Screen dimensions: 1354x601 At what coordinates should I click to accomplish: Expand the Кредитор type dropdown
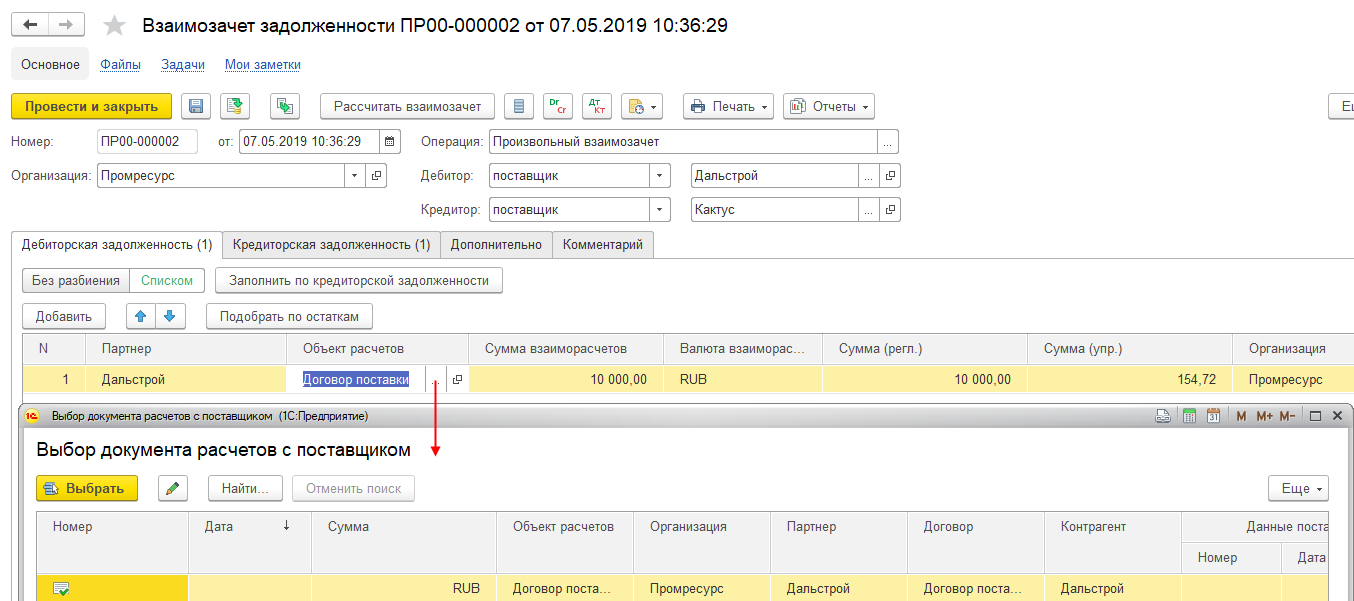[659, 210]
